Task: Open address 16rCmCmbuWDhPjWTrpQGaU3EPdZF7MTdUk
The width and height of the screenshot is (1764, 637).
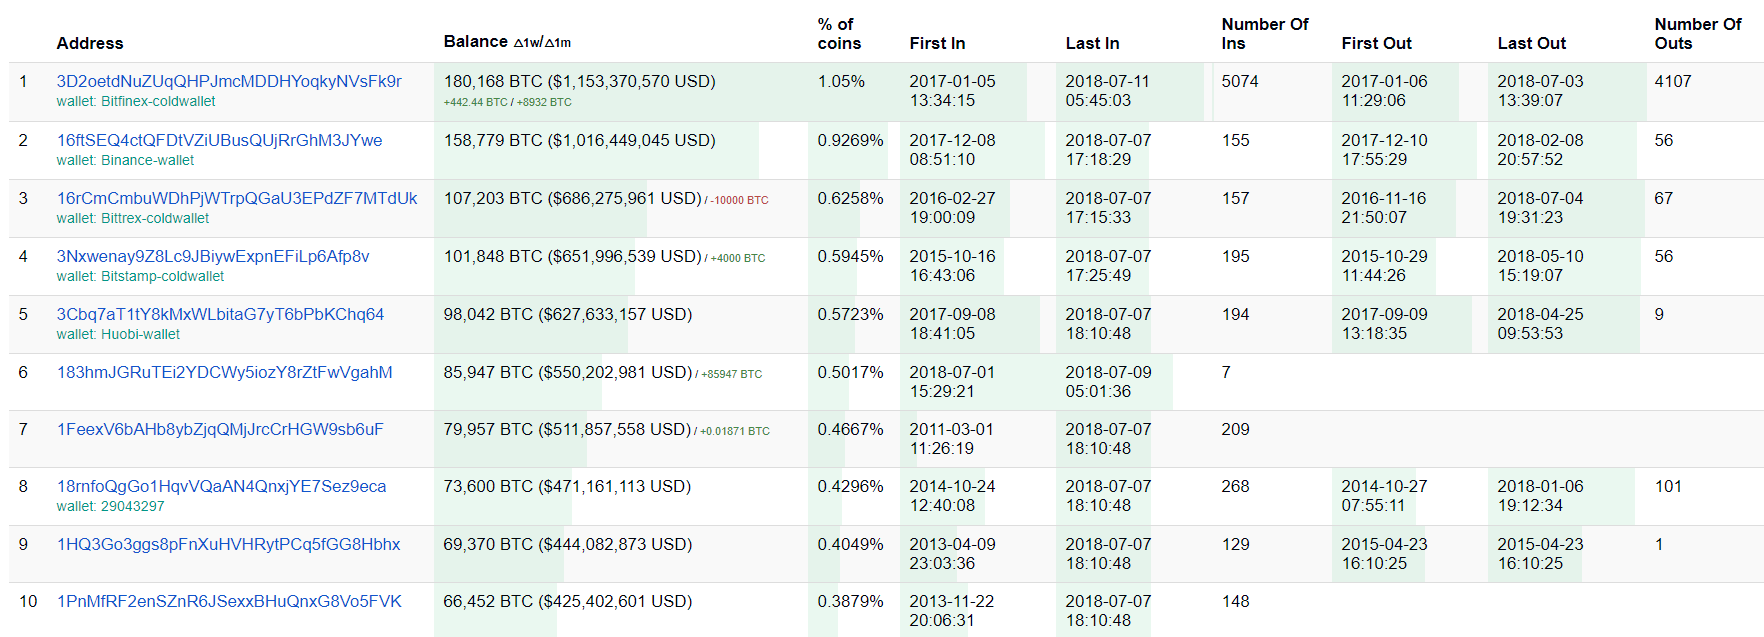Action: pyautogui.click(x=237, y=198)
